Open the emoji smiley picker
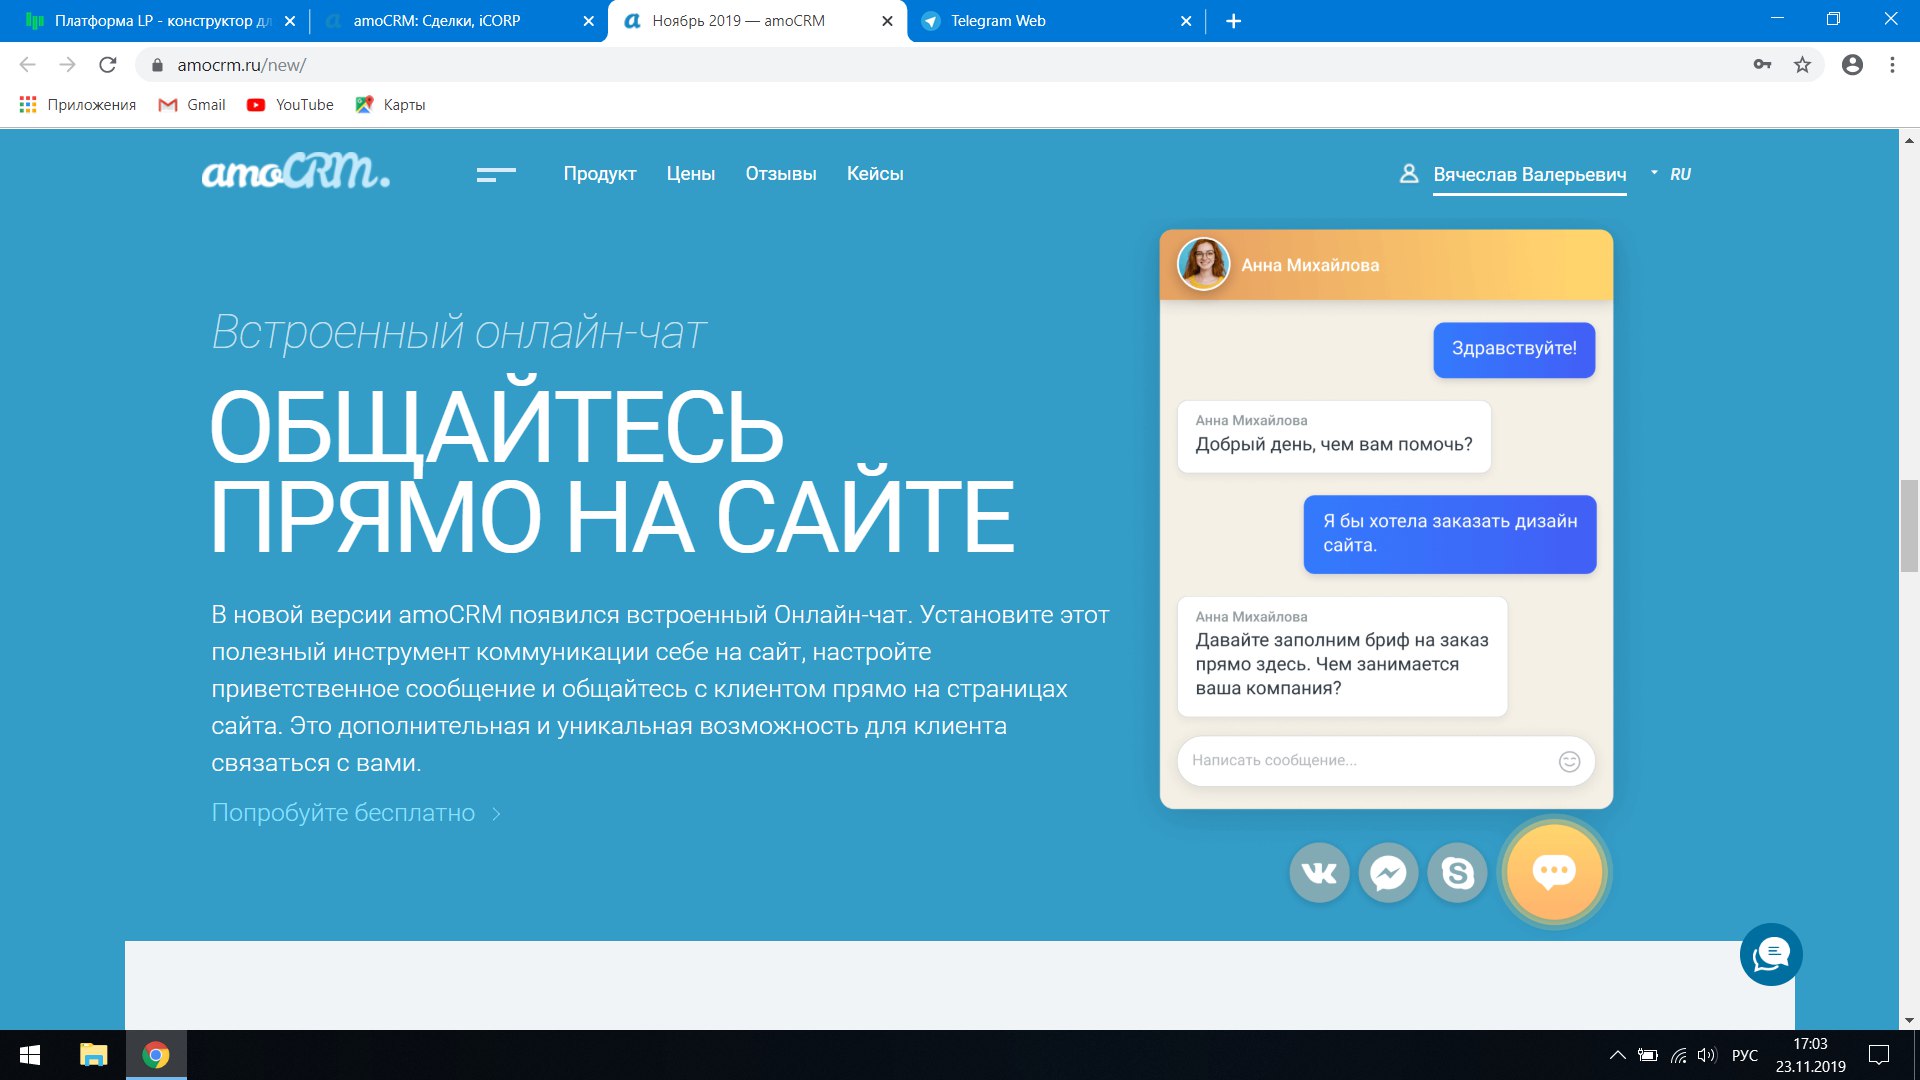Screen dimensions: 1920x1080 1570,762
